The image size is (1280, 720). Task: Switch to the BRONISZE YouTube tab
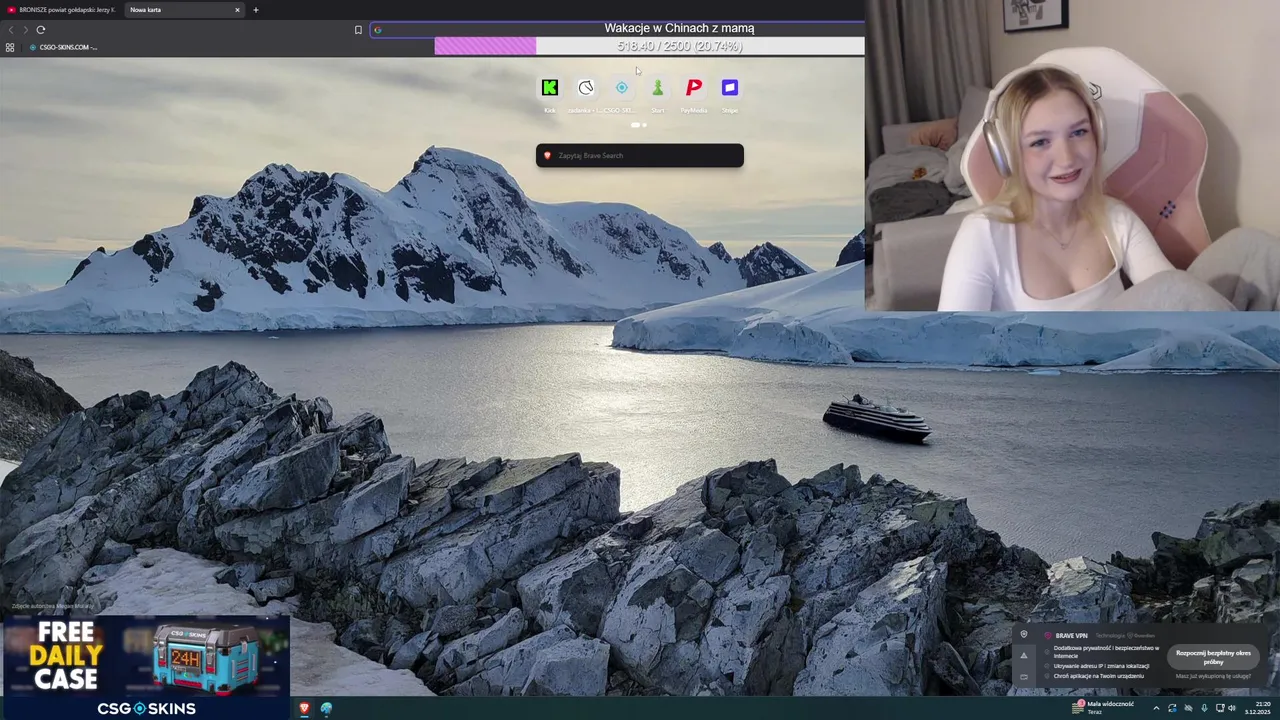pos(61,10)
